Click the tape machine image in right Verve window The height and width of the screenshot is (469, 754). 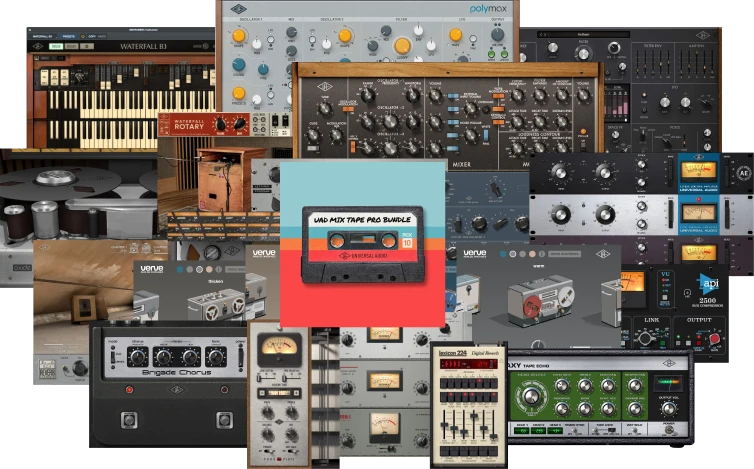point(541,299)
